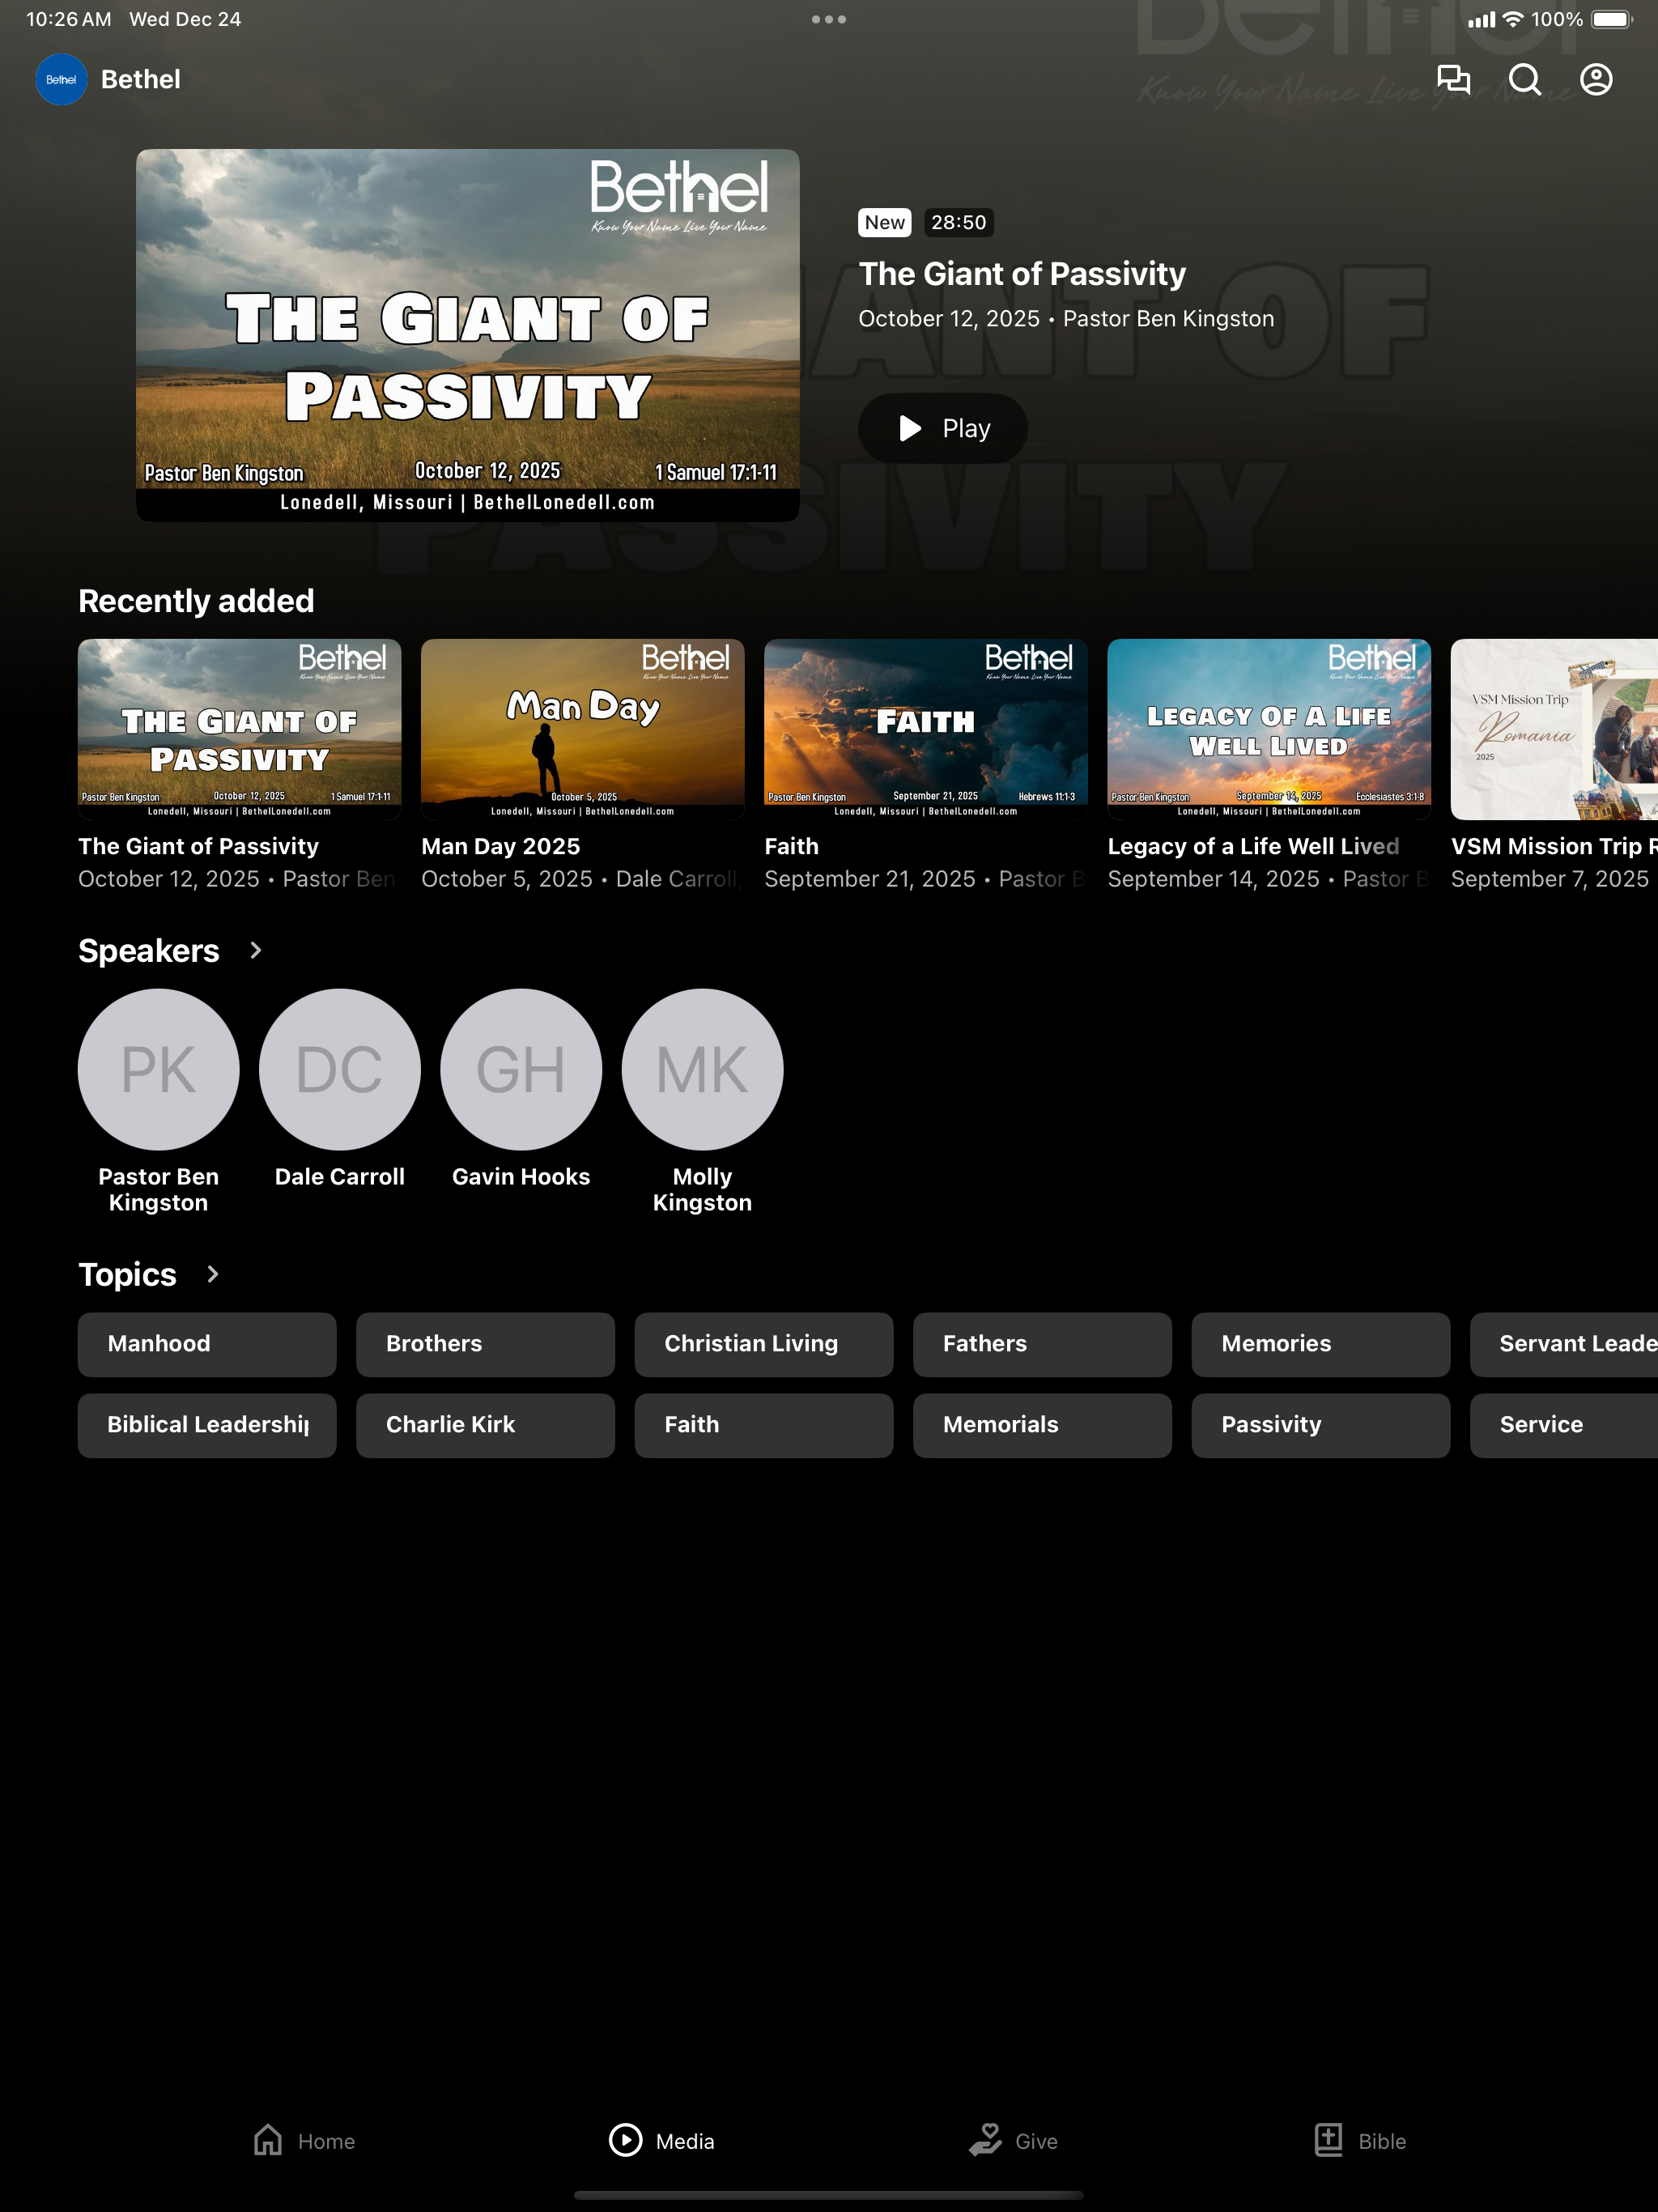Choose the Charlie Kirk topic
The image size is (1658, 2212).
point(485,1425)
